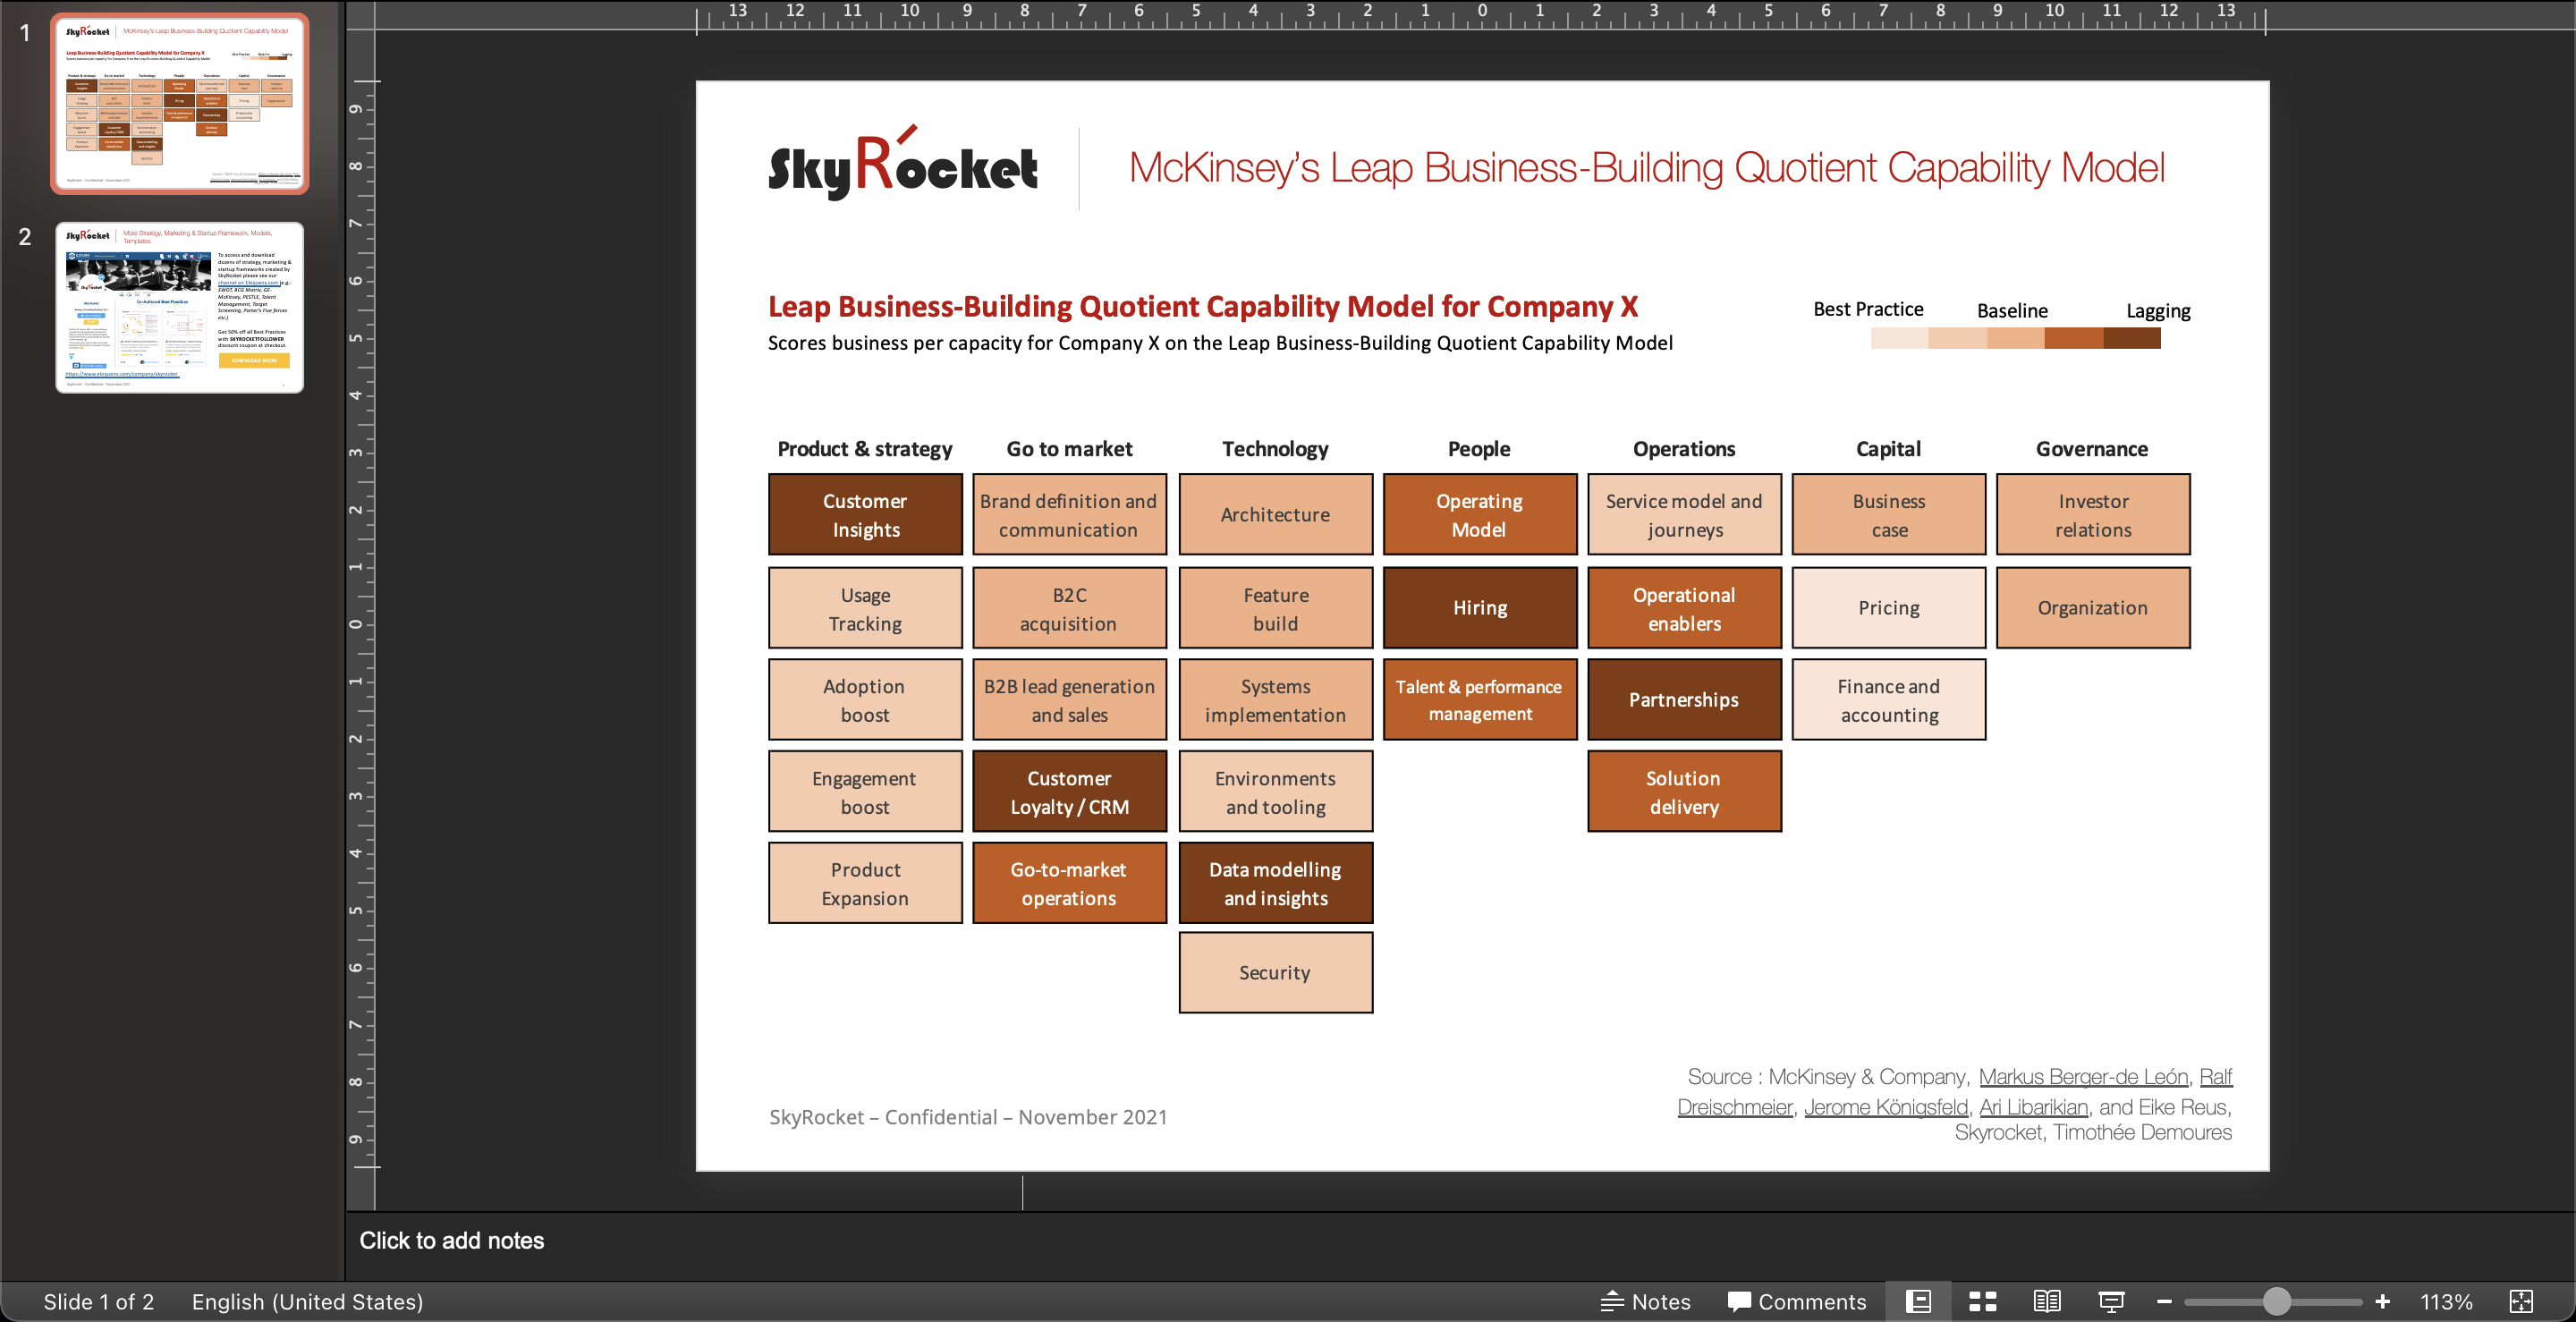Select Finance and accounting box
This screenshot has height=1322, width=2576.
pos(1889,700)
